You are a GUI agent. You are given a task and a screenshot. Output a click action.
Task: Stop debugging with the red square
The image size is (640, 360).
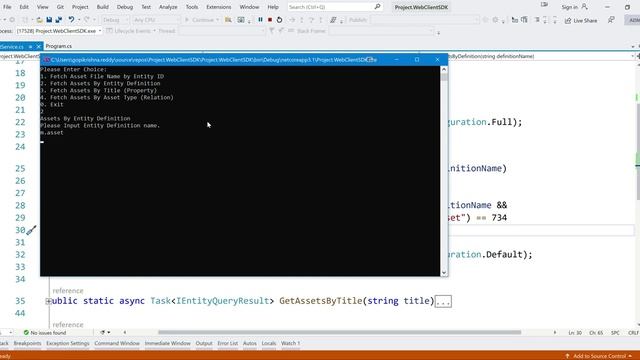tap(270, 20)
